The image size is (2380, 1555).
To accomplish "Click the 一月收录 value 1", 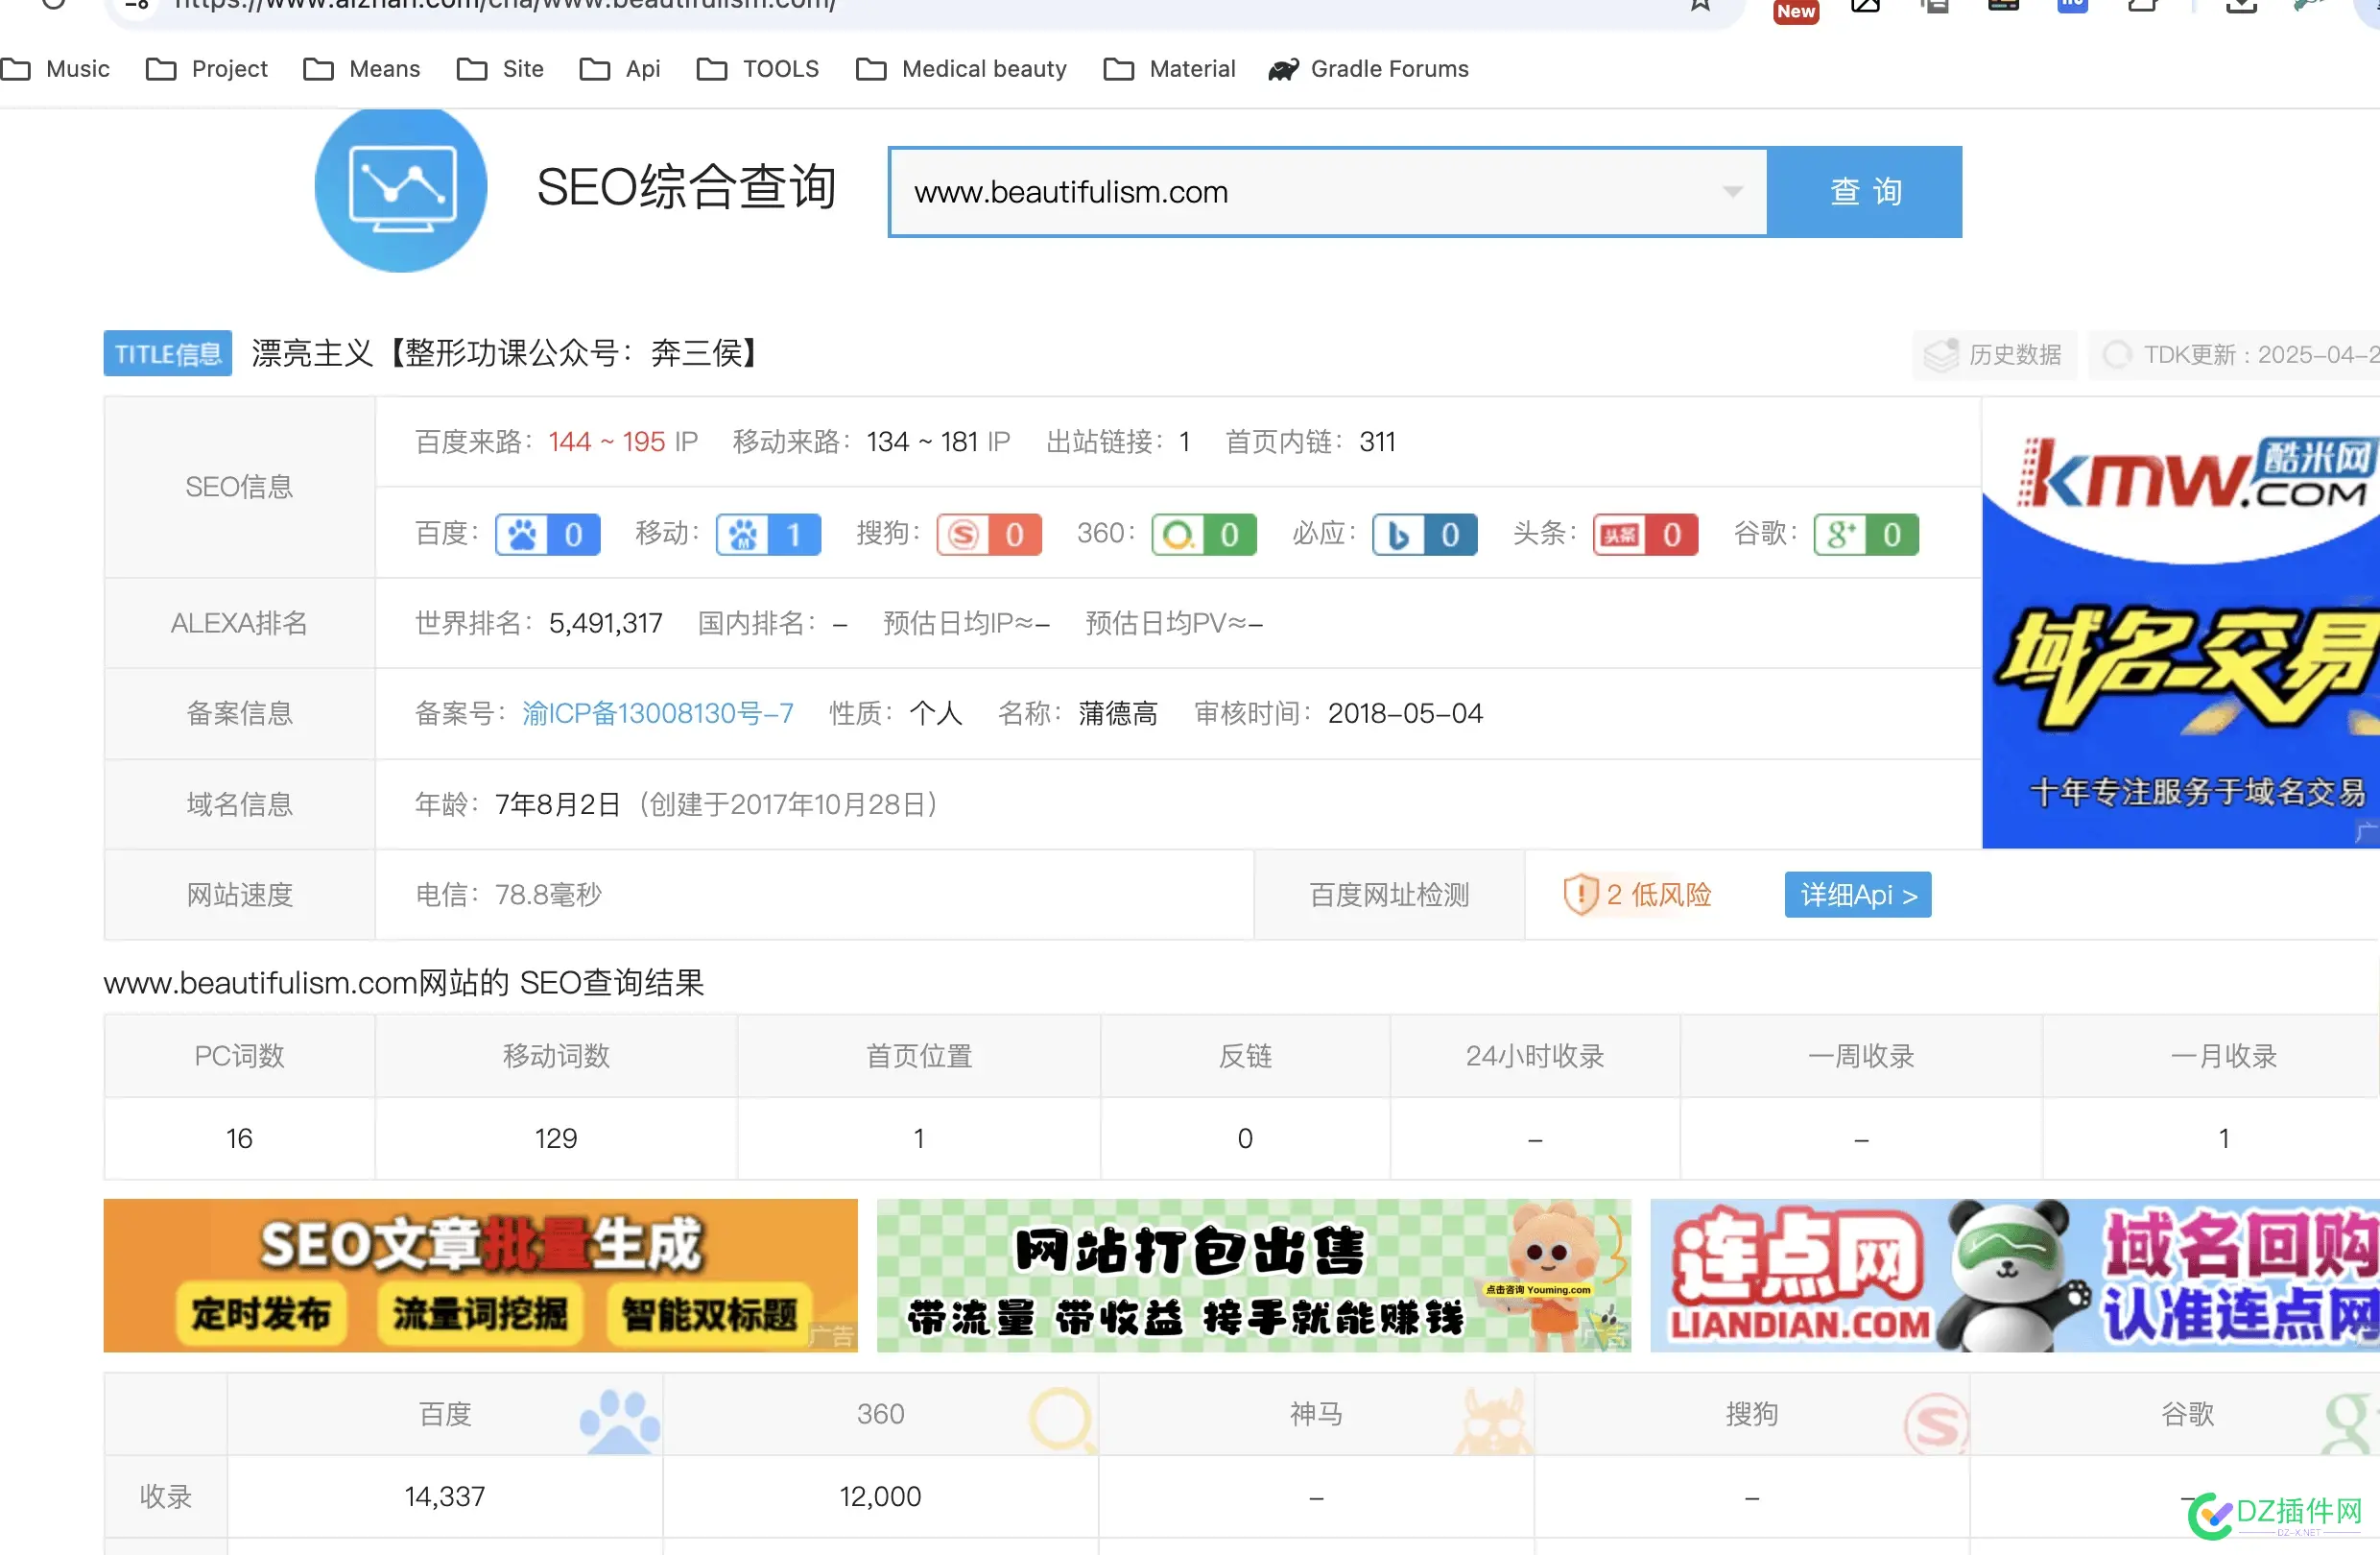I will click(x=2224, y=1138).
